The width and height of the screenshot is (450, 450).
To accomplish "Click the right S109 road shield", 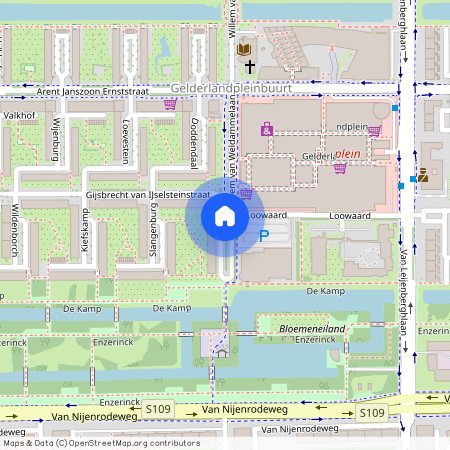I will [372, 413].
